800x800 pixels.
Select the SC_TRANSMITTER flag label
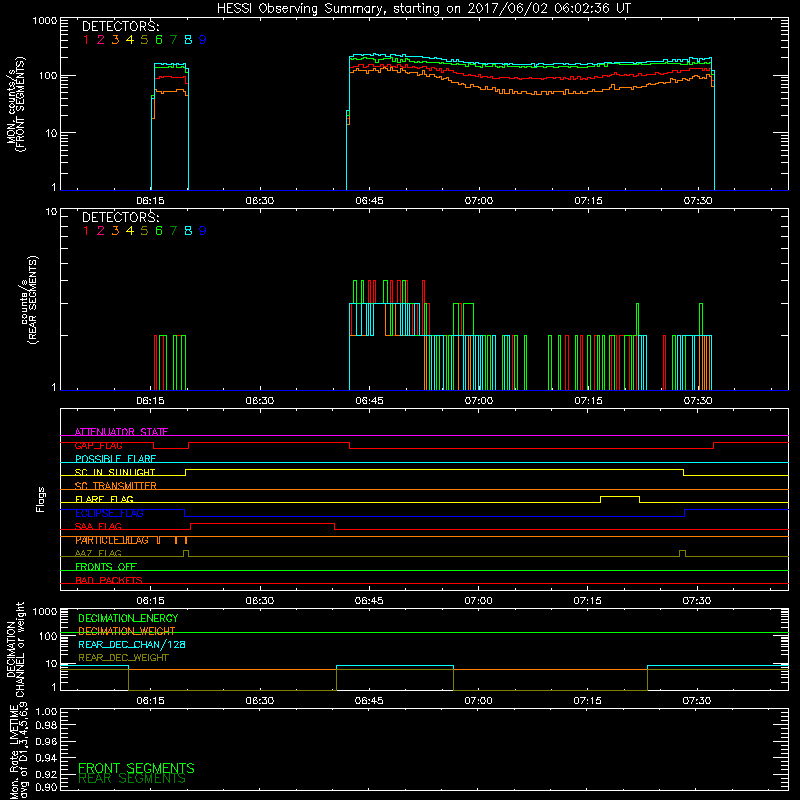(x=116, y=486)
